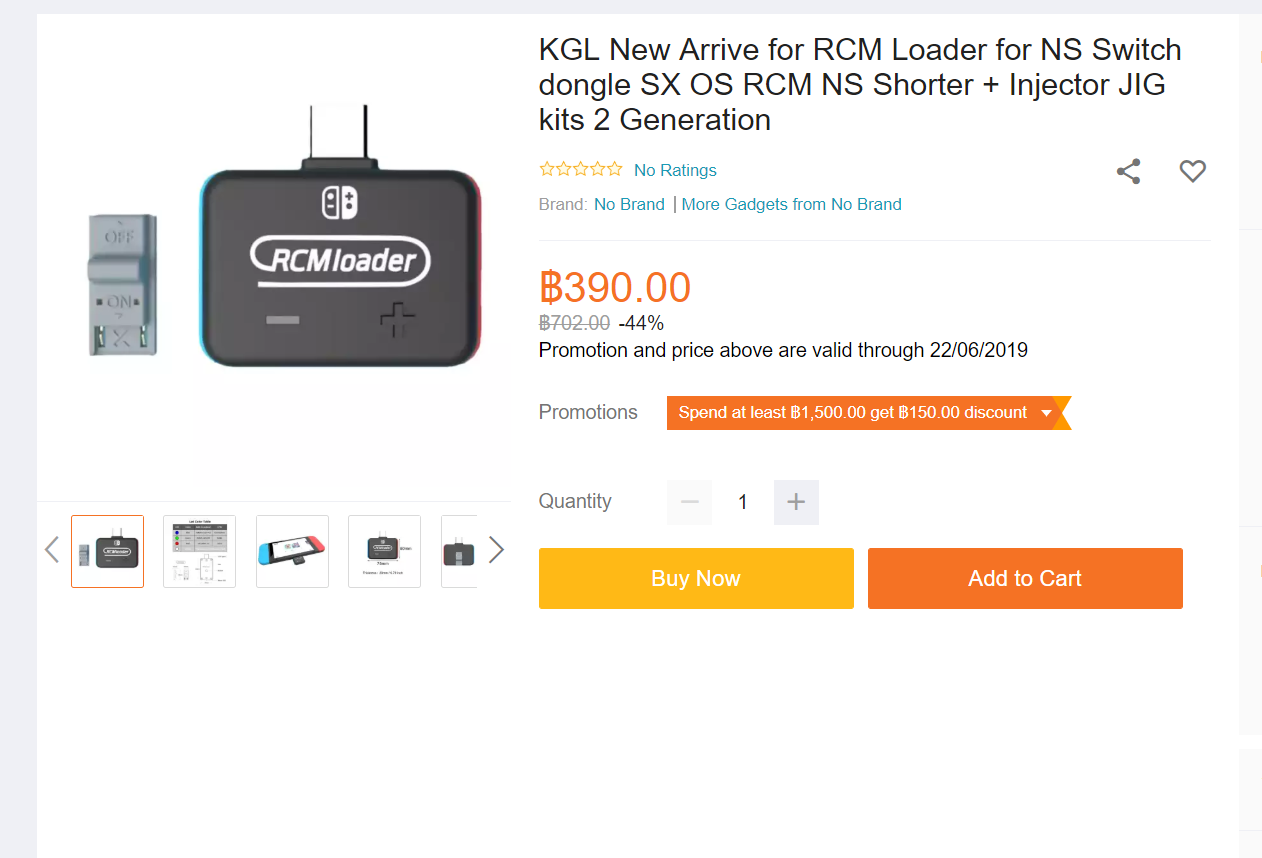This screenshot has width=1262, height=858.
Task: Click the quantity value field
Action: pyautogui.click(x=743, y=502)
